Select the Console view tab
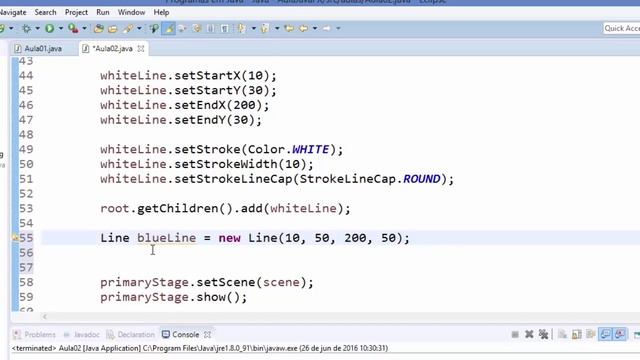Image resolution: width=640 pixels, height=360 pixels. (x=181, y=335)
